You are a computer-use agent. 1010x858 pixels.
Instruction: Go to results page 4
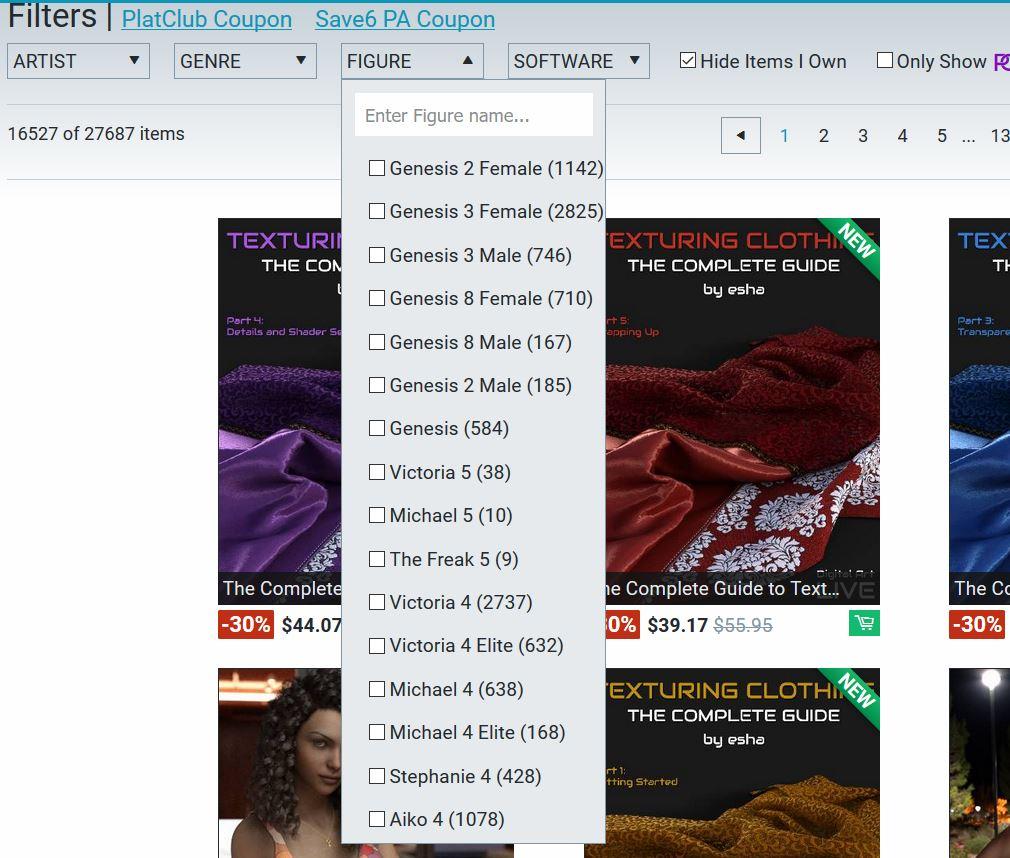click(x=902, y=136)
